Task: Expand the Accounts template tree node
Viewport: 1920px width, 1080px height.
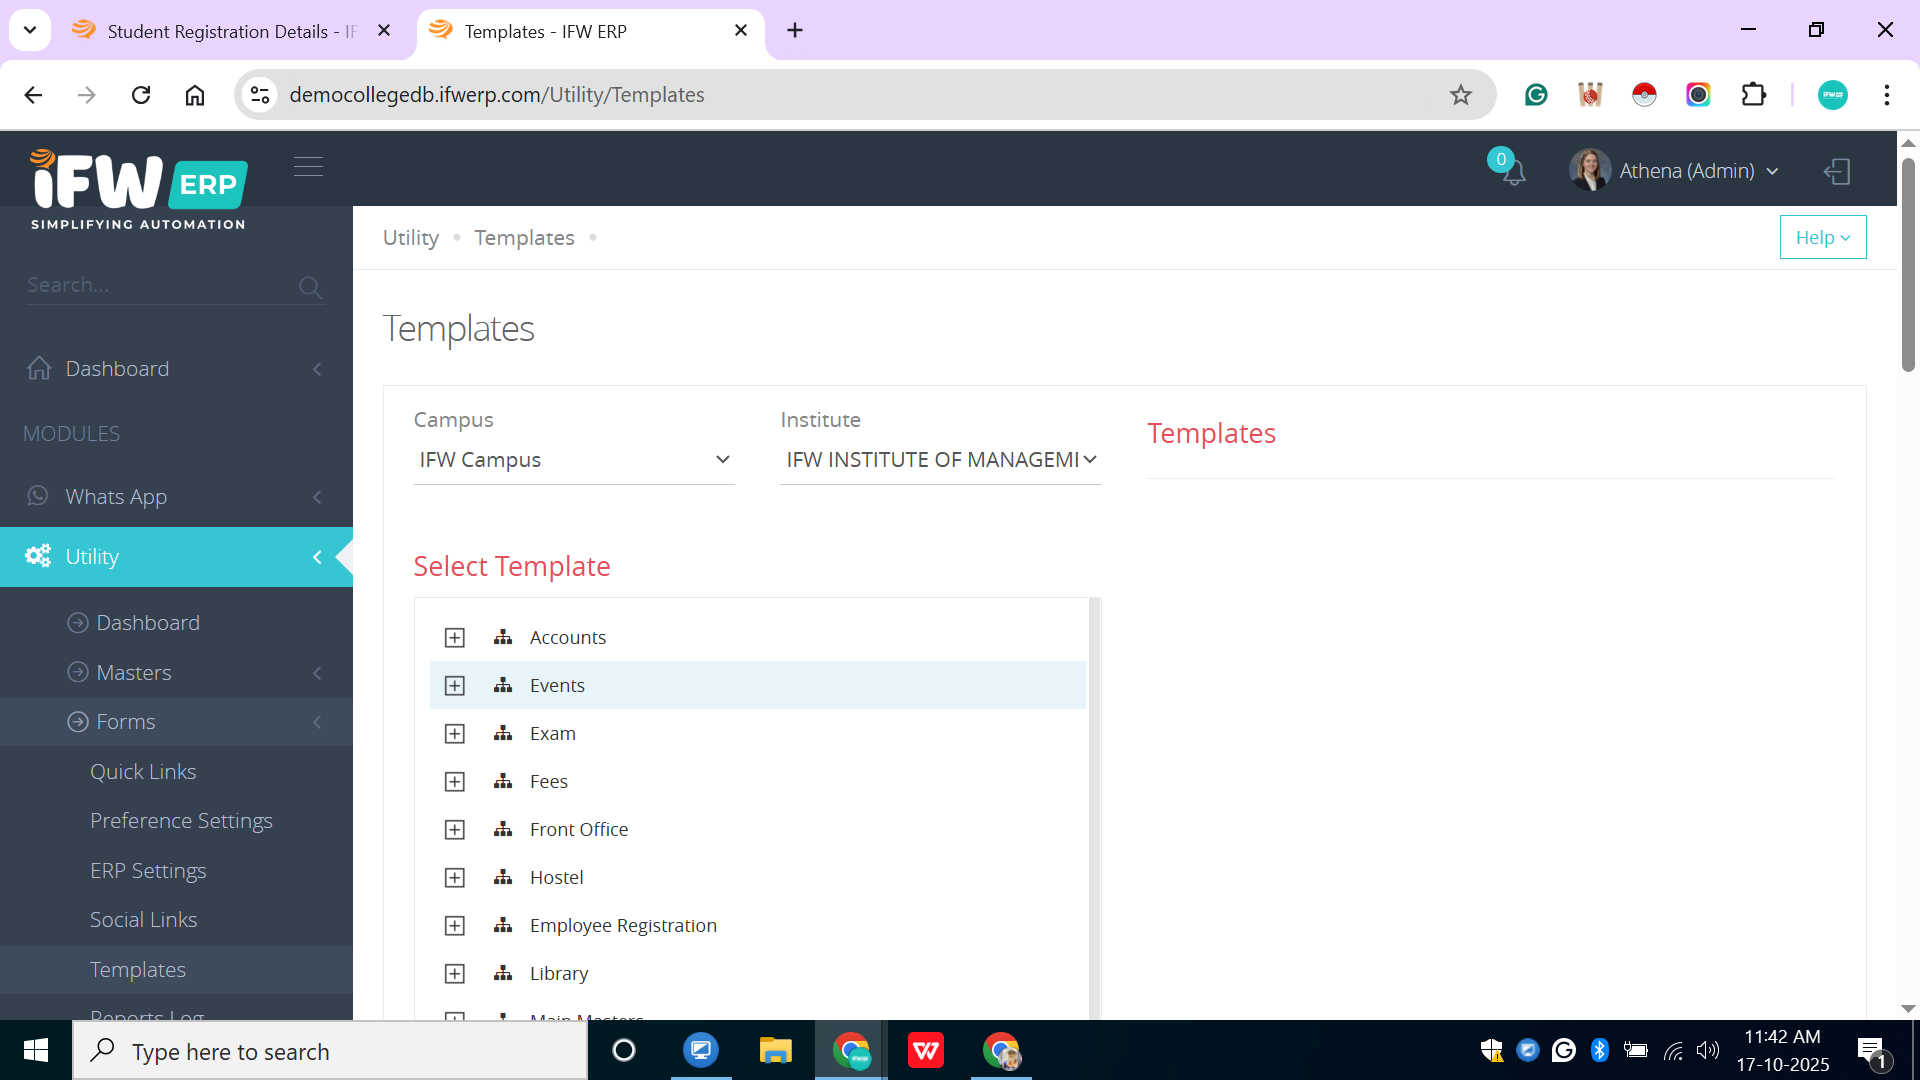Action: coord(455,638)
